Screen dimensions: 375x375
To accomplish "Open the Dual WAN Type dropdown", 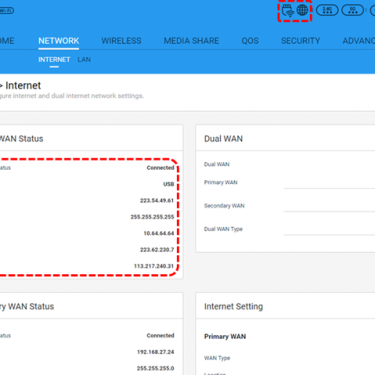I will (x=329, y=229).
